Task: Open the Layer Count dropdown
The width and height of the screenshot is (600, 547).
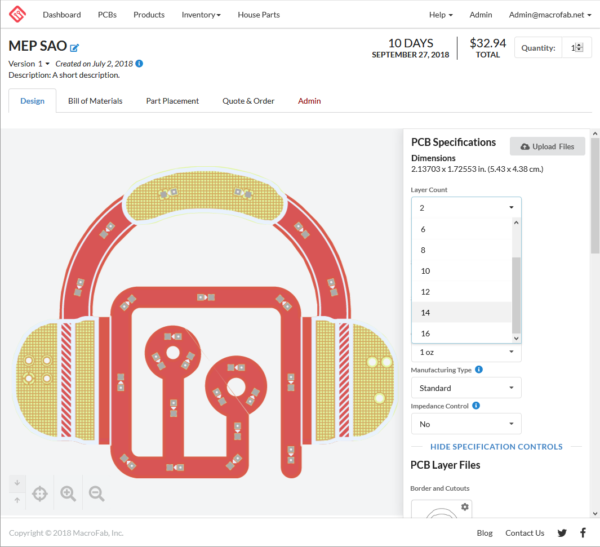Action: tap(466, 208)
